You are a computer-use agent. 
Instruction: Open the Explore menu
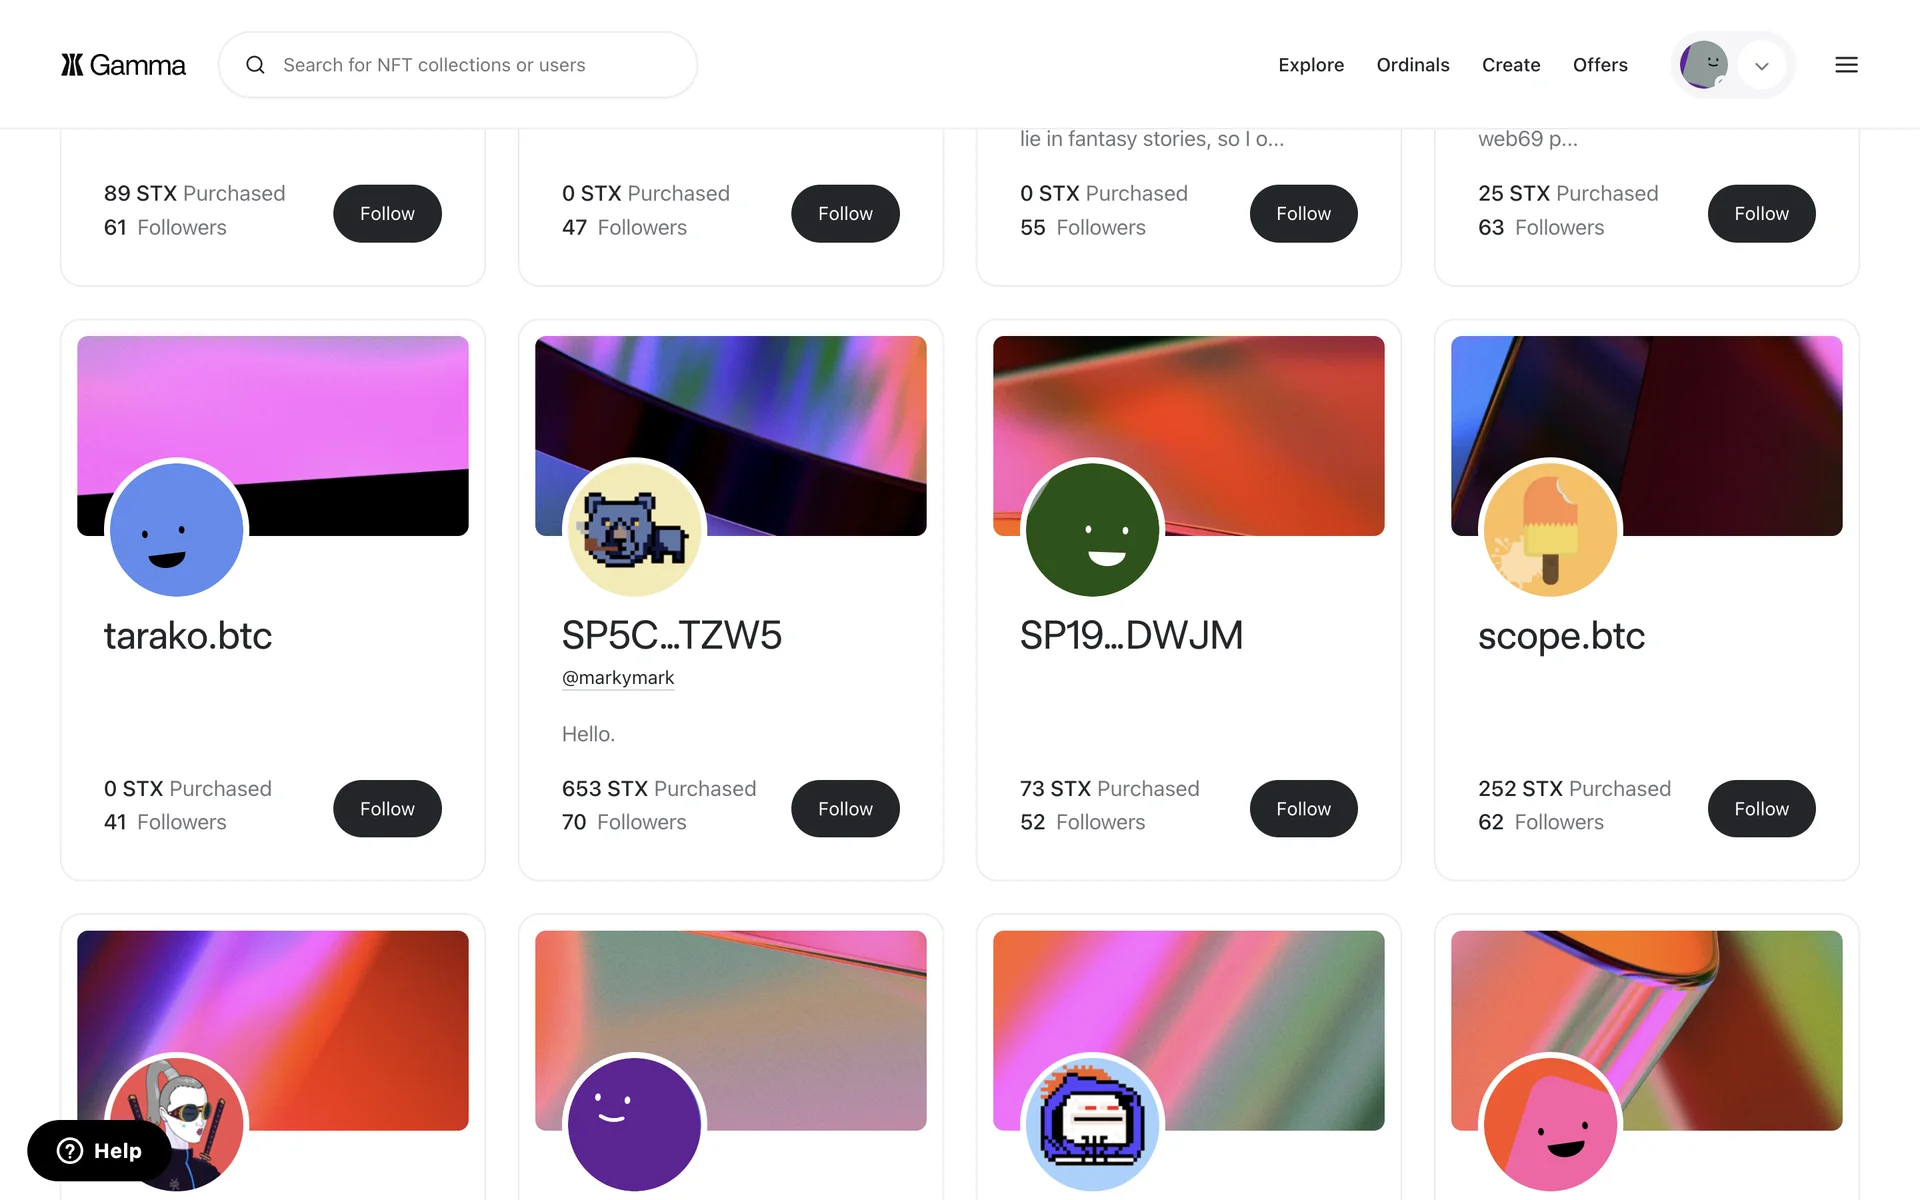tap(1311, 65)
